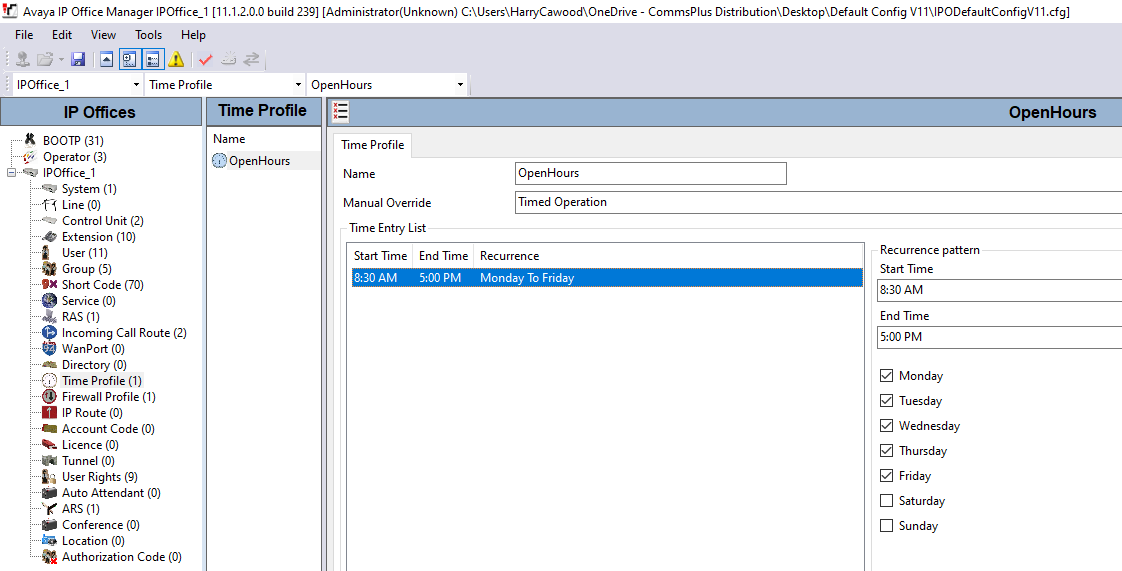
Task: Select Group (5) in the tree
Action: pos(87,269)
